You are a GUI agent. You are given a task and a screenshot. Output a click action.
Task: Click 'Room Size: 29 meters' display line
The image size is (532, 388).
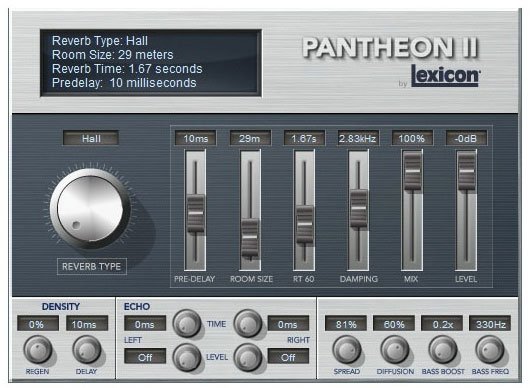pyautogui.click(x=112, y=55)
